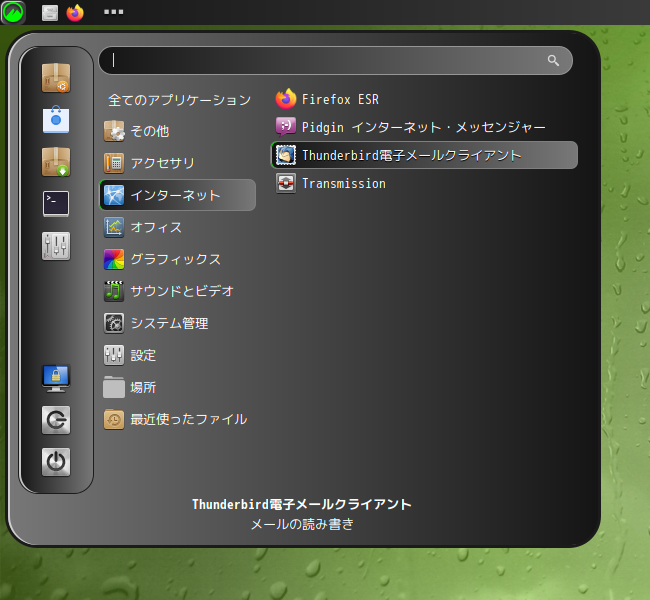This screenshot has width=650, height=600.
Task: Click the 場所 folder icon
Action: tap(114, 387)
